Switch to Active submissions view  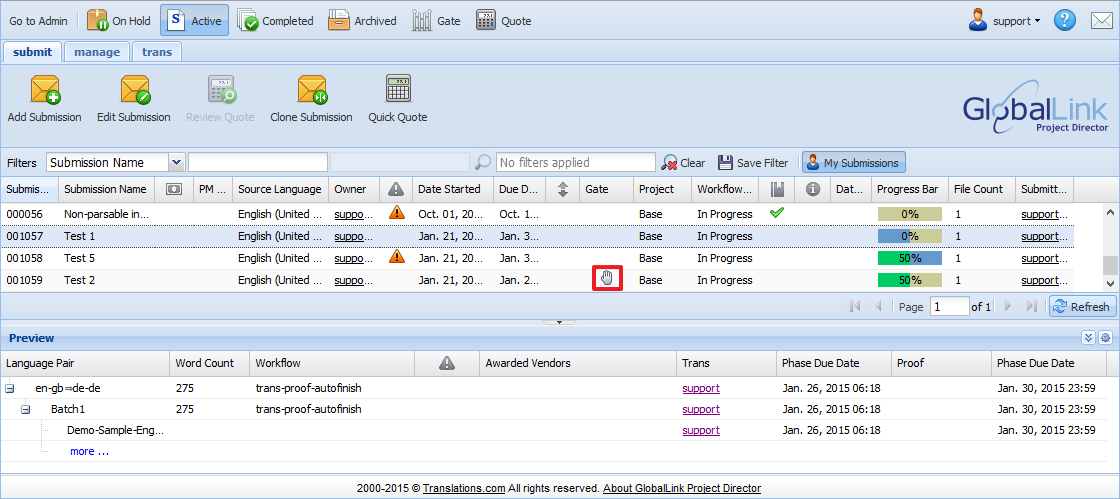click(x=194, y=21)
